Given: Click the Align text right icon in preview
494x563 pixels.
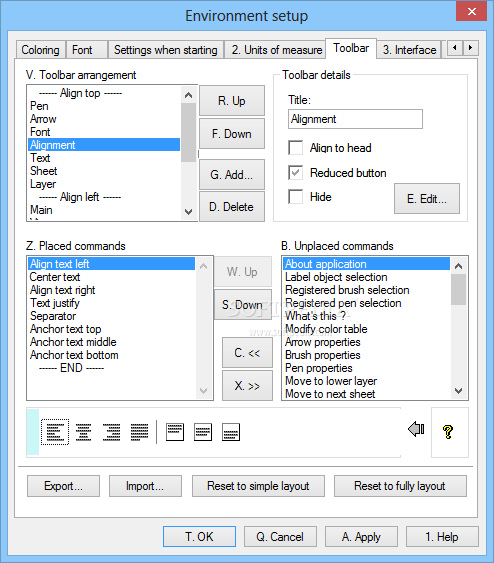Looking at the screenshot, I should (111, 432).
